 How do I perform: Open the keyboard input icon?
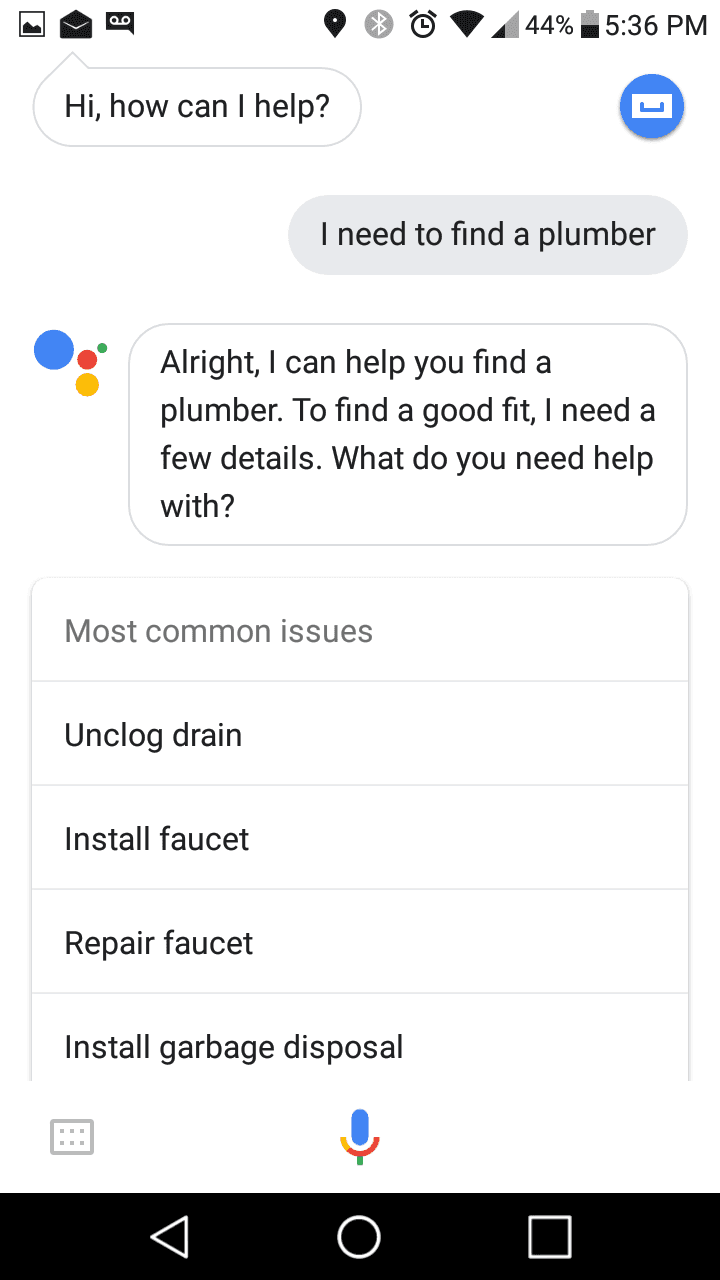click(72, 1137)
